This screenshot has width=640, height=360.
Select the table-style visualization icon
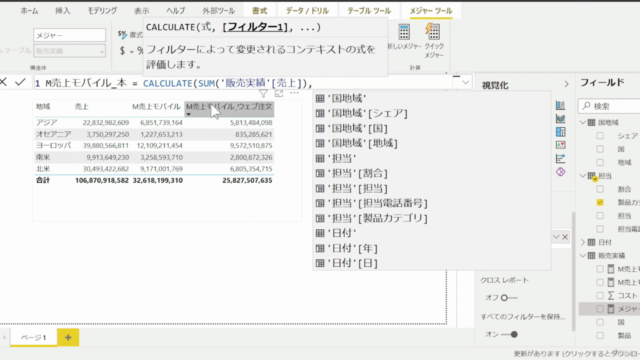(560, 132)
